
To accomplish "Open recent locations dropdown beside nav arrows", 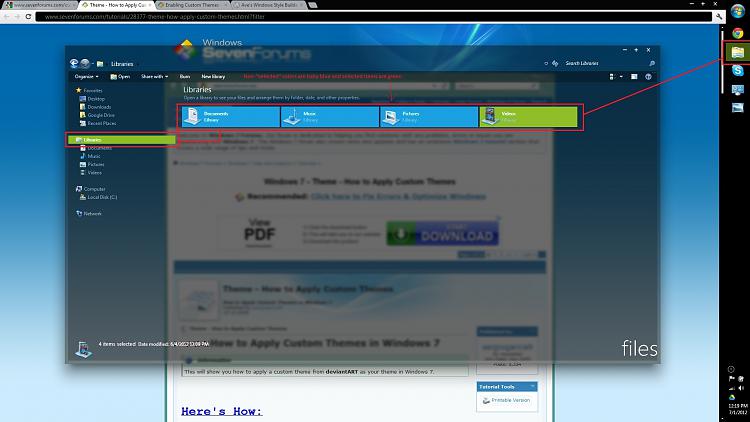I will click(x=92, y=64).
